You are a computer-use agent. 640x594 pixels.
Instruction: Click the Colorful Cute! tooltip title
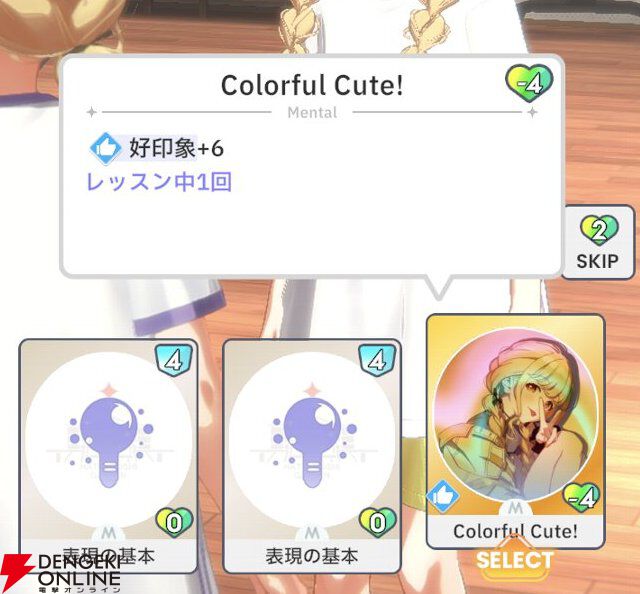coord(312,85)
